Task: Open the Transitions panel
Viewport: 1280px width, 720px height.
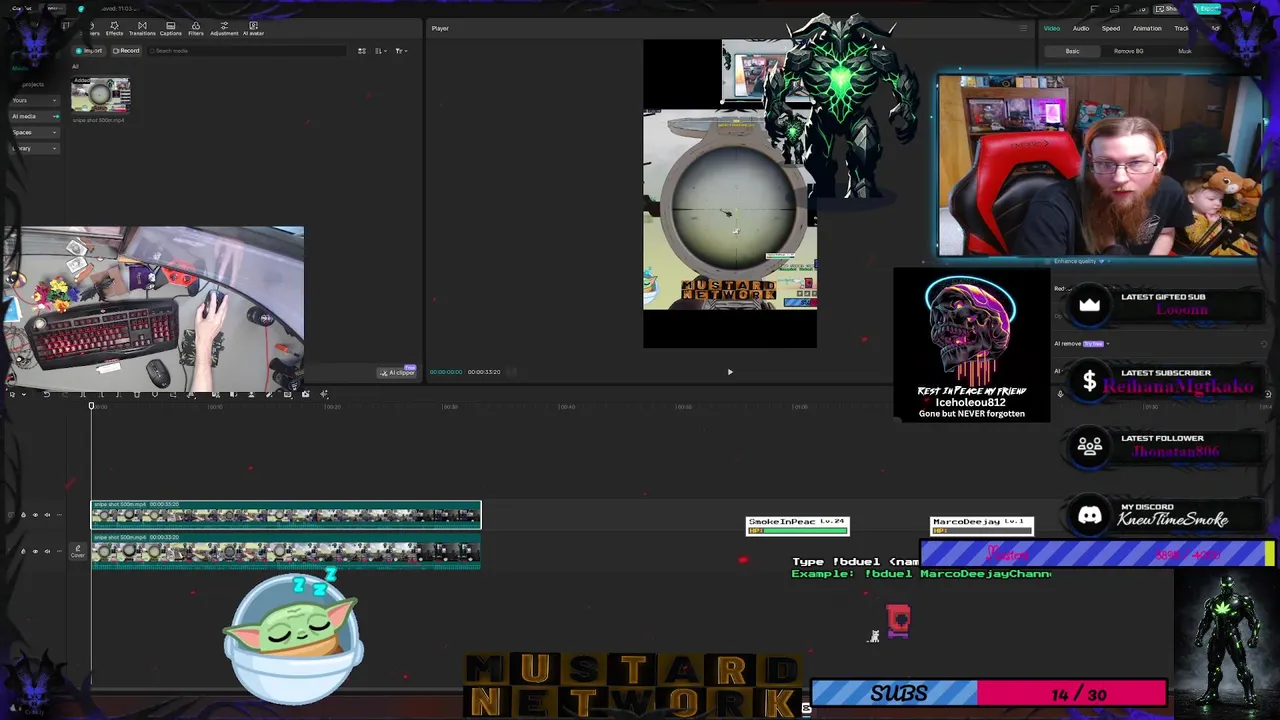Action: pyautogui.click(x=142, y=28)
